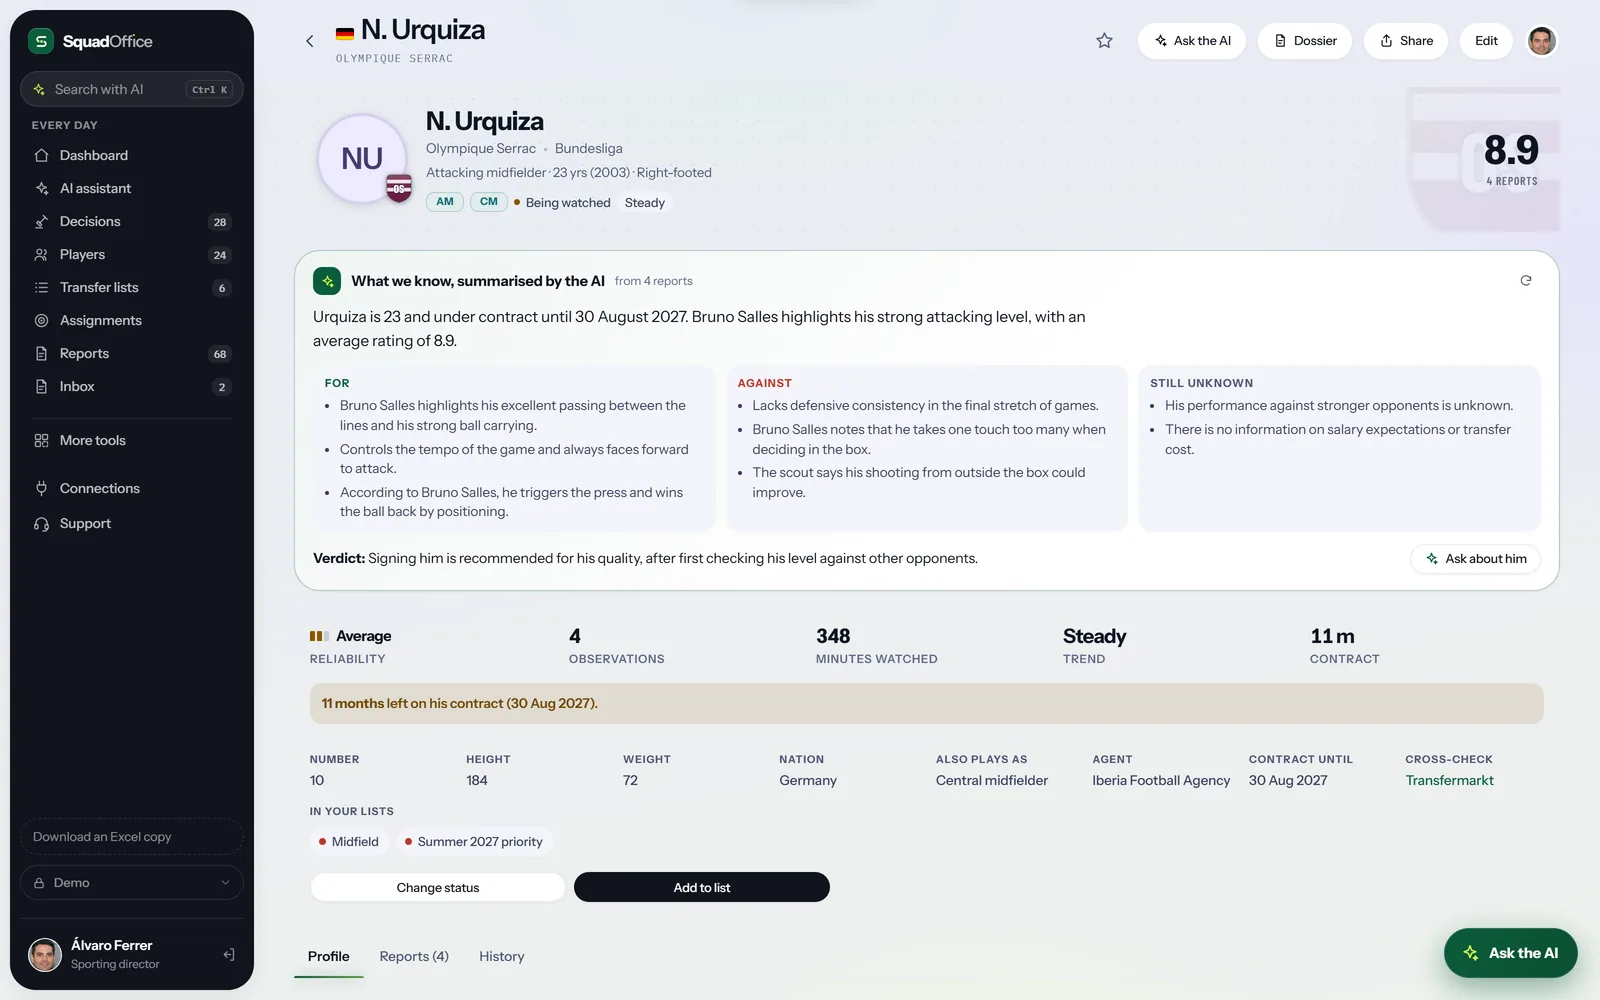Screen dimensions: 1600x1000
Task: Open Support page
Action: coord(132,523)
